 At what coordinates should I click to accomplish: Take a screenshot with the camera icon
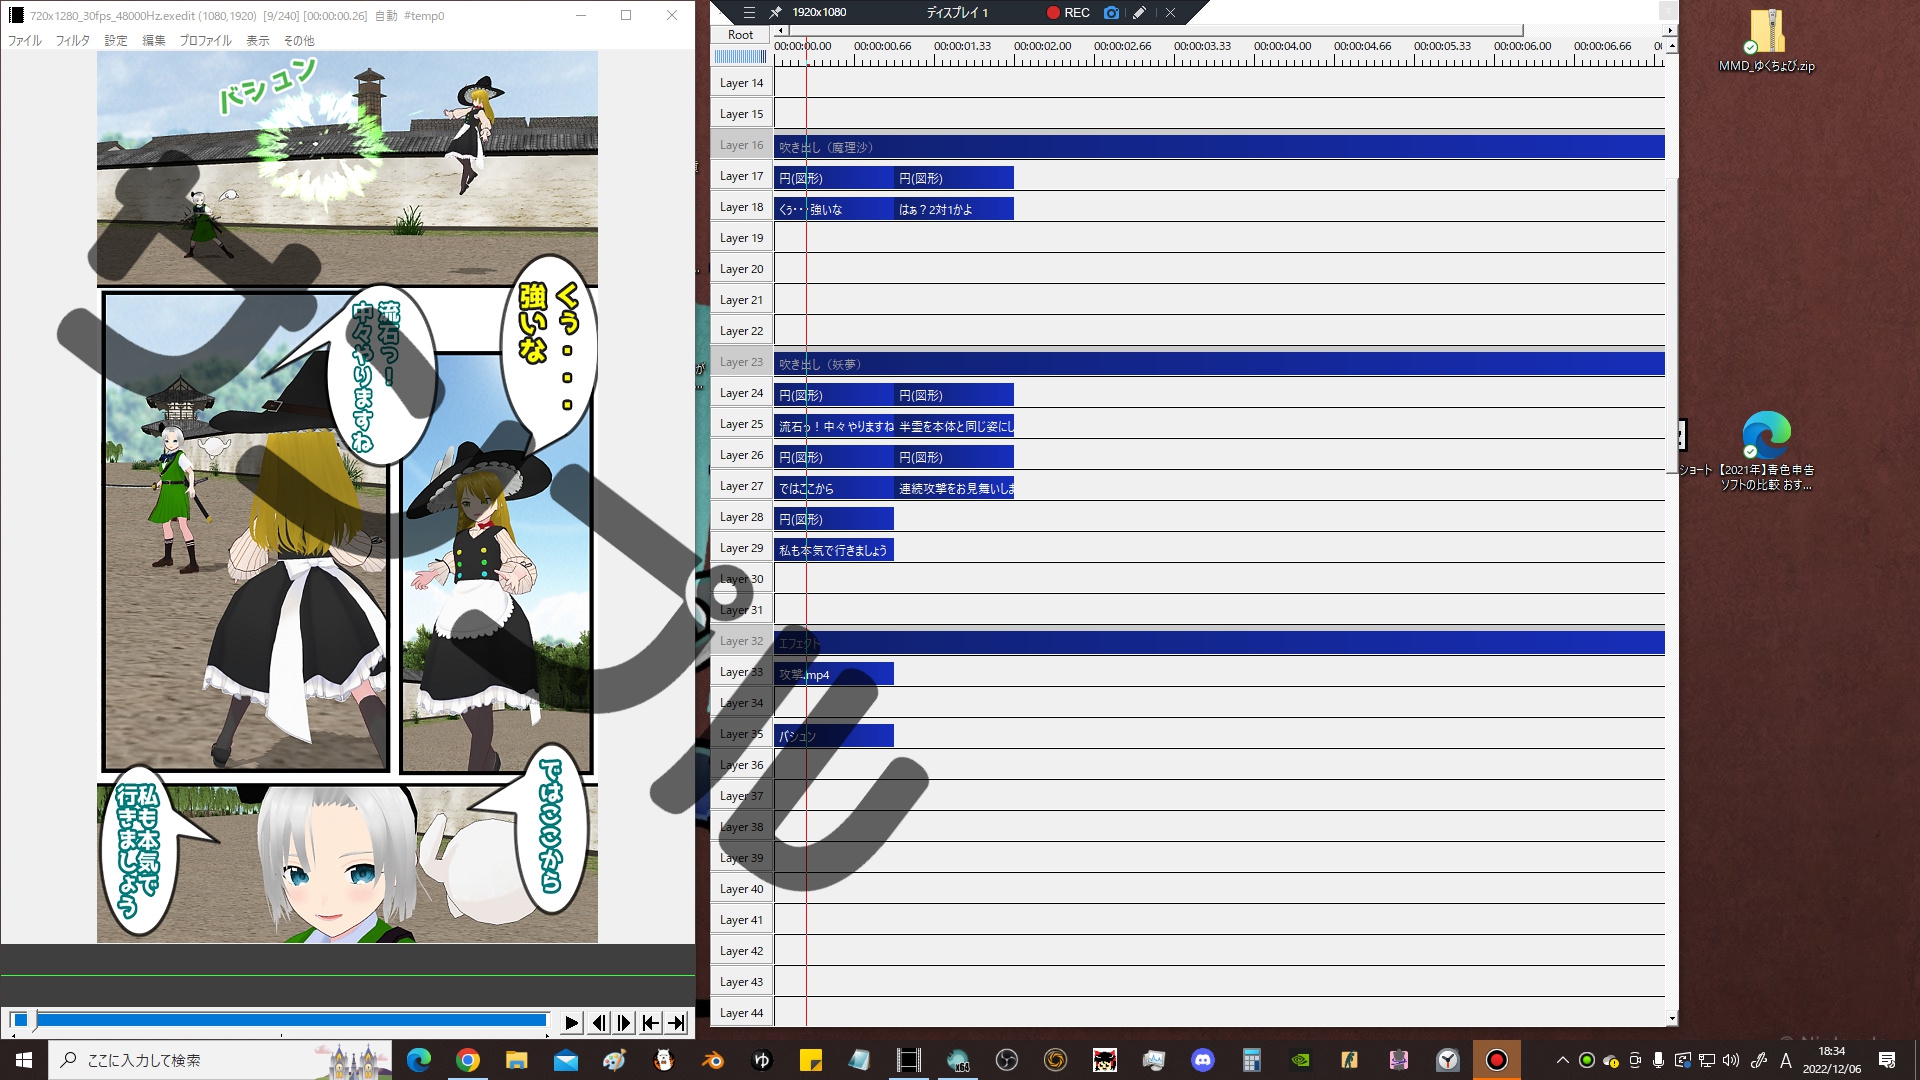pyautogui.click(x=1111, y=13)
